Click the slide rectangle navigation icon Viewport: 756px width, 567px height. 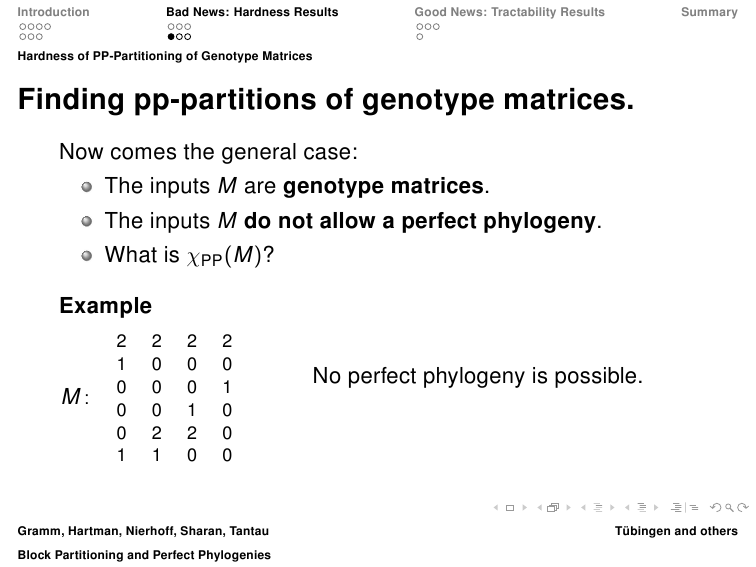coord(510,508)
